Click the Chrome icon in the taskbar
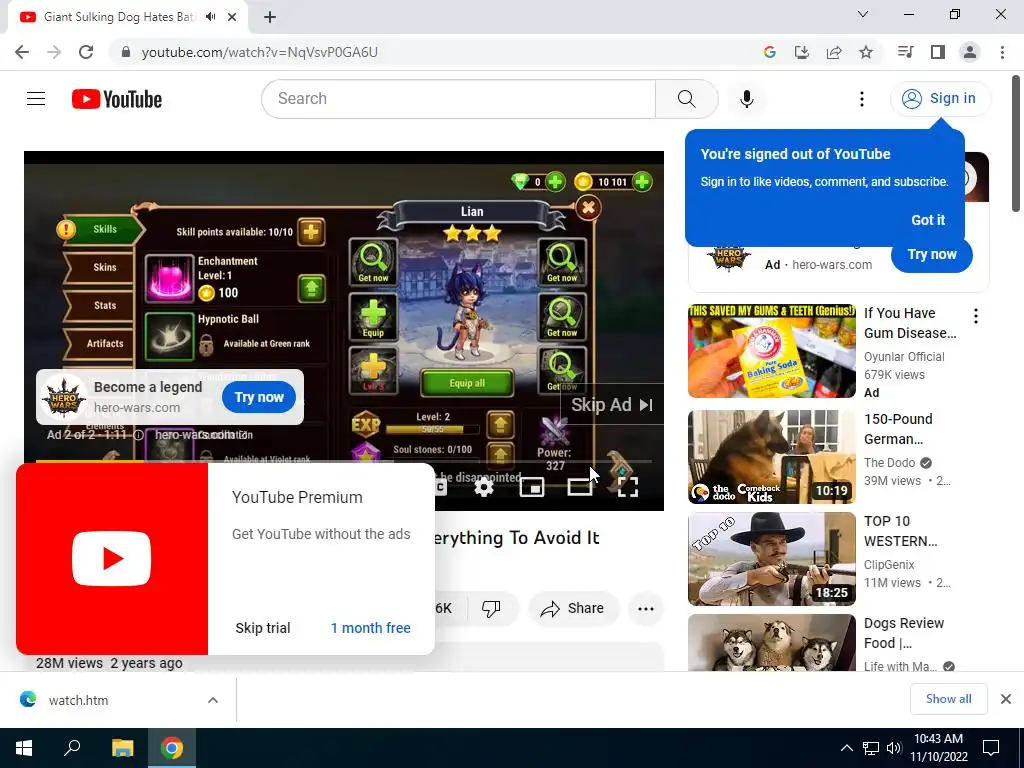 pyautogui.click(x=172, y=748)
